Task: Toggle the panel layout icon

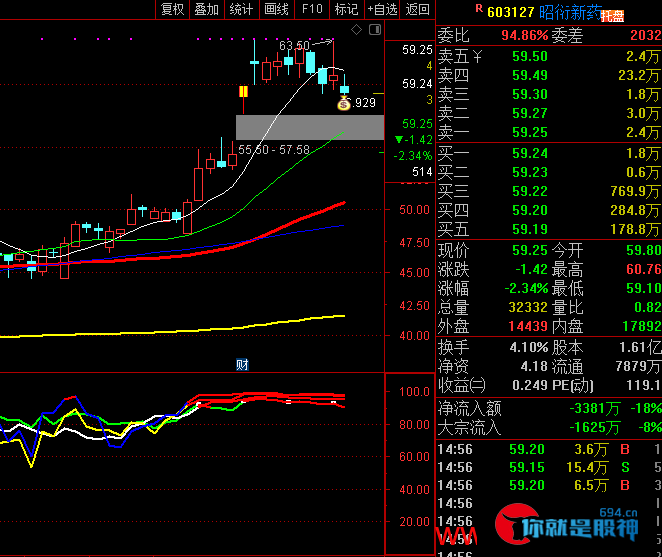Action: (375, 30)
